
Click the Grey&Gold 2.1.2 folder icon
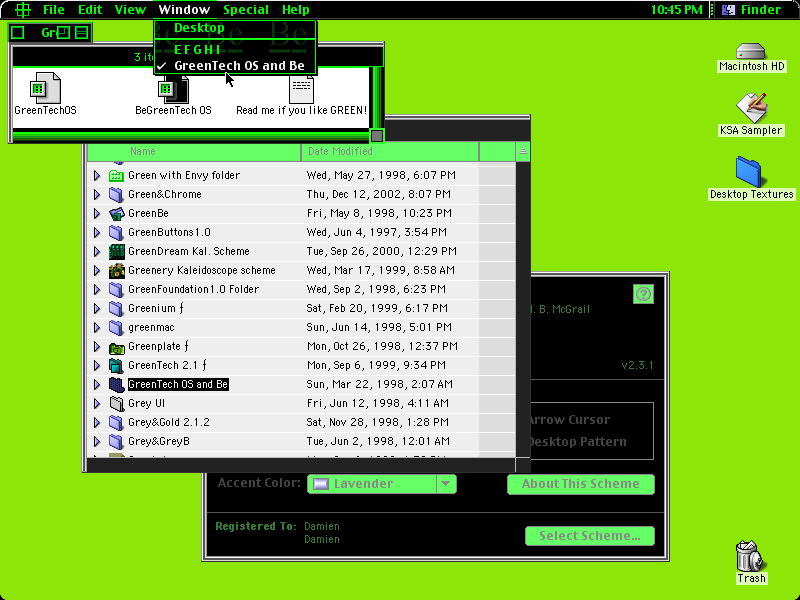(116, 422)
